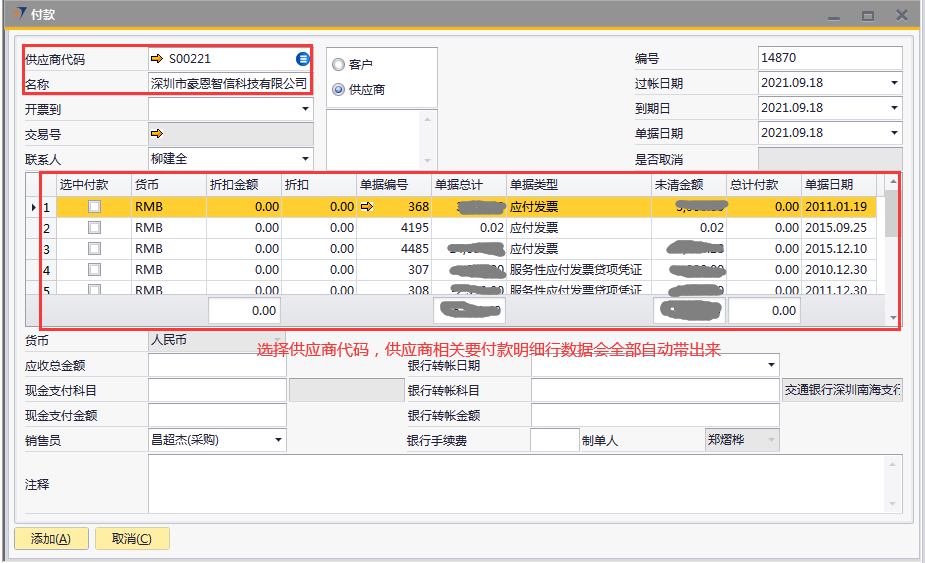Click the yellow arrow in the 交易号 field

(157, 134)
